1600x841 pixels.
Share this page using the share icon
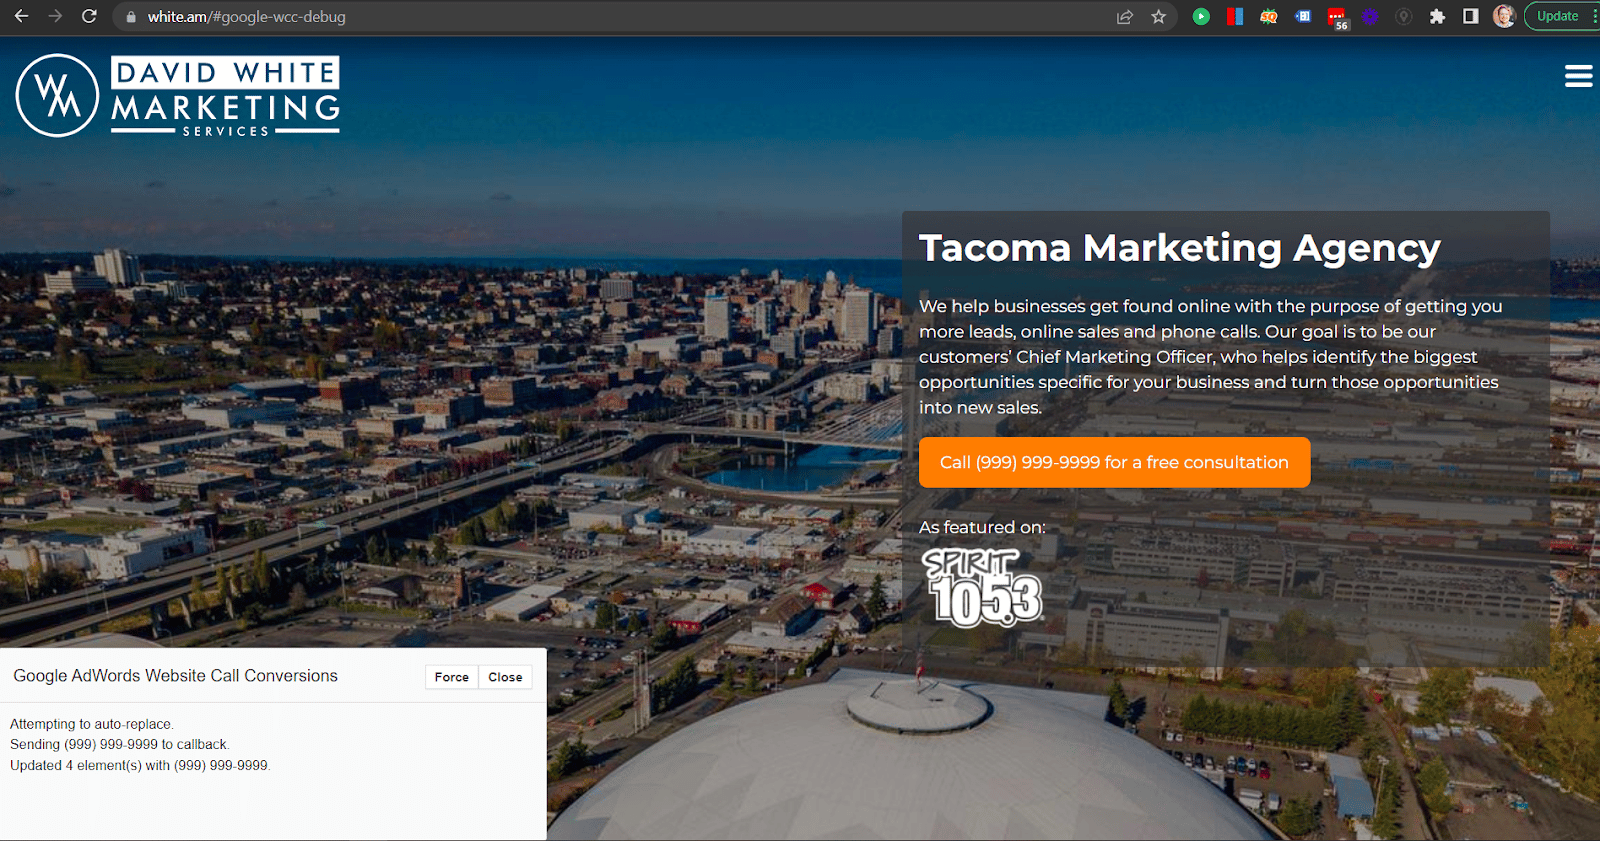[x=1125, y=16]
